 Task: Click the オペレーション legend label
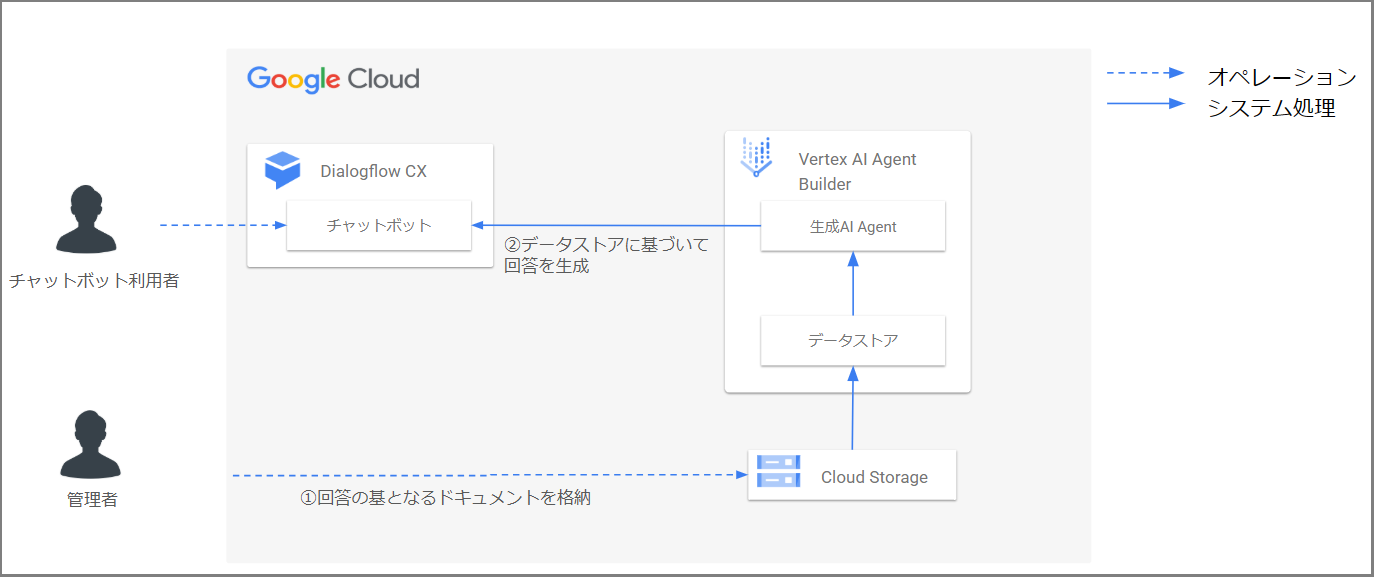[1281, 77]
